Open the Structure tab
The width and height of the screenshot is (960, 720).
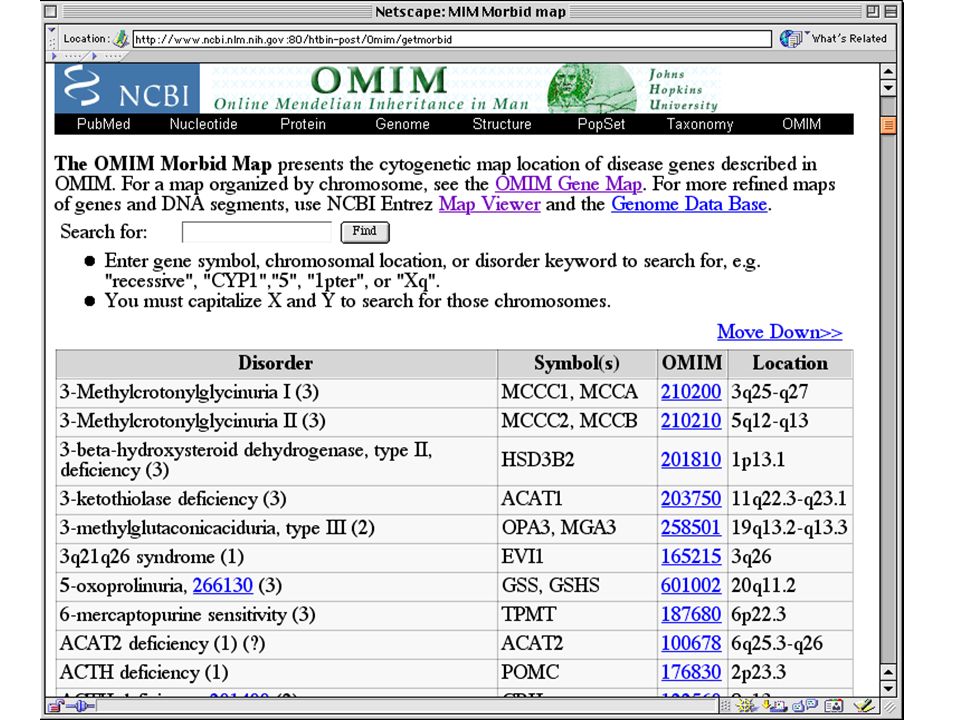pos(502,124)
